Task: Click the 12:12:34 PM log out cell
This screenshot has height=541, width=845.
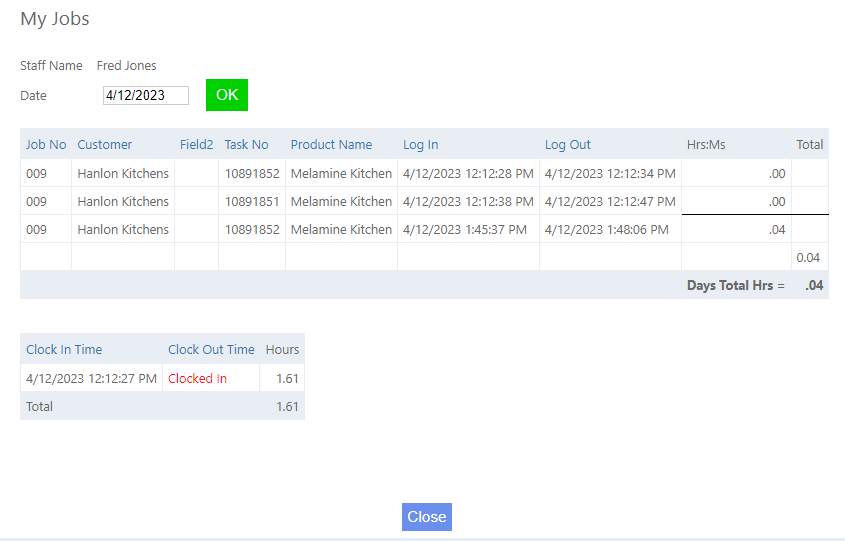Action: [x=610, y=174]
